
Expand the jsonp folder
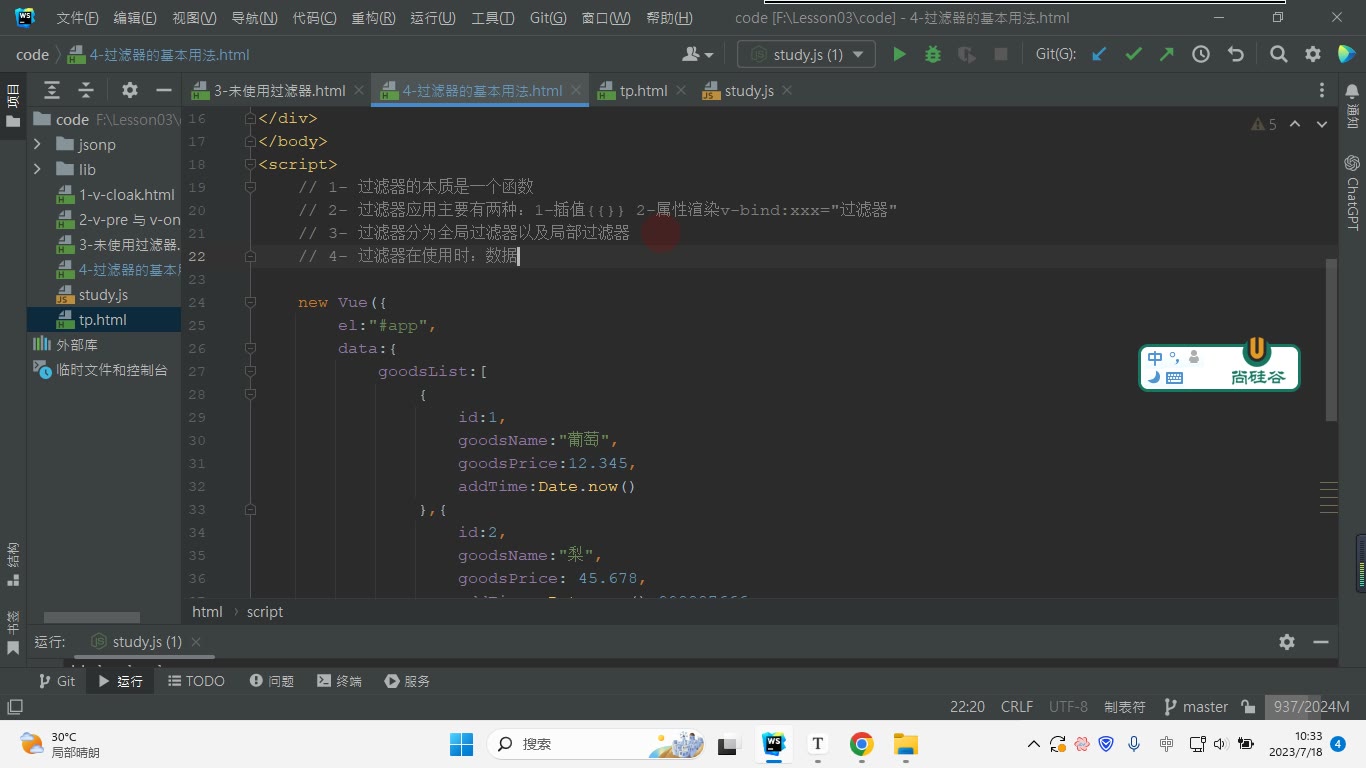point(37,145)
